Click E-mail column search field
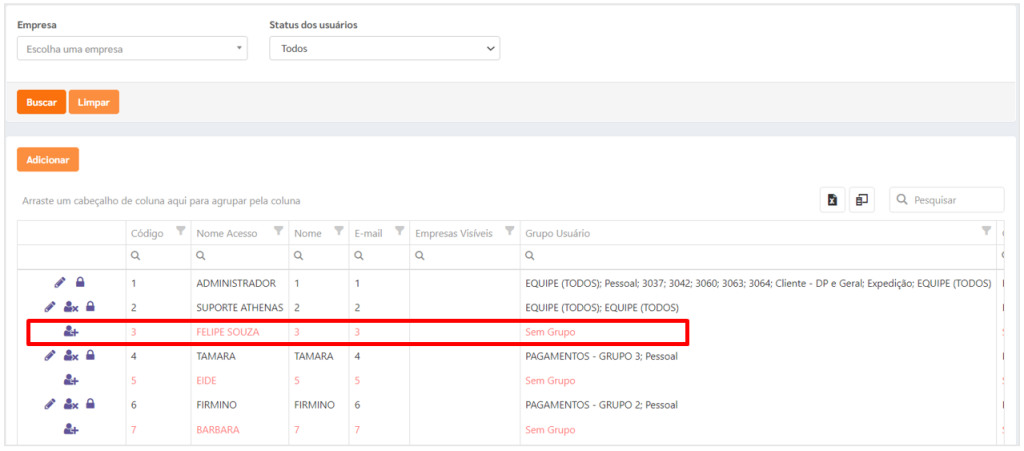 tap(379, 257)
